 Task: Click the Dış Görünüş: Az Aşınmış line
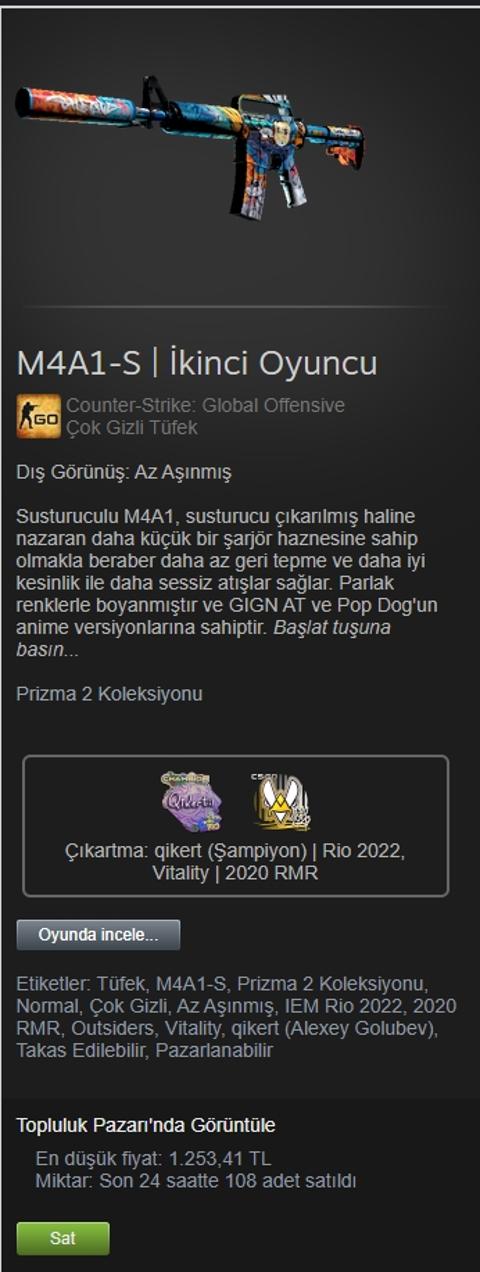coord(124,471)
